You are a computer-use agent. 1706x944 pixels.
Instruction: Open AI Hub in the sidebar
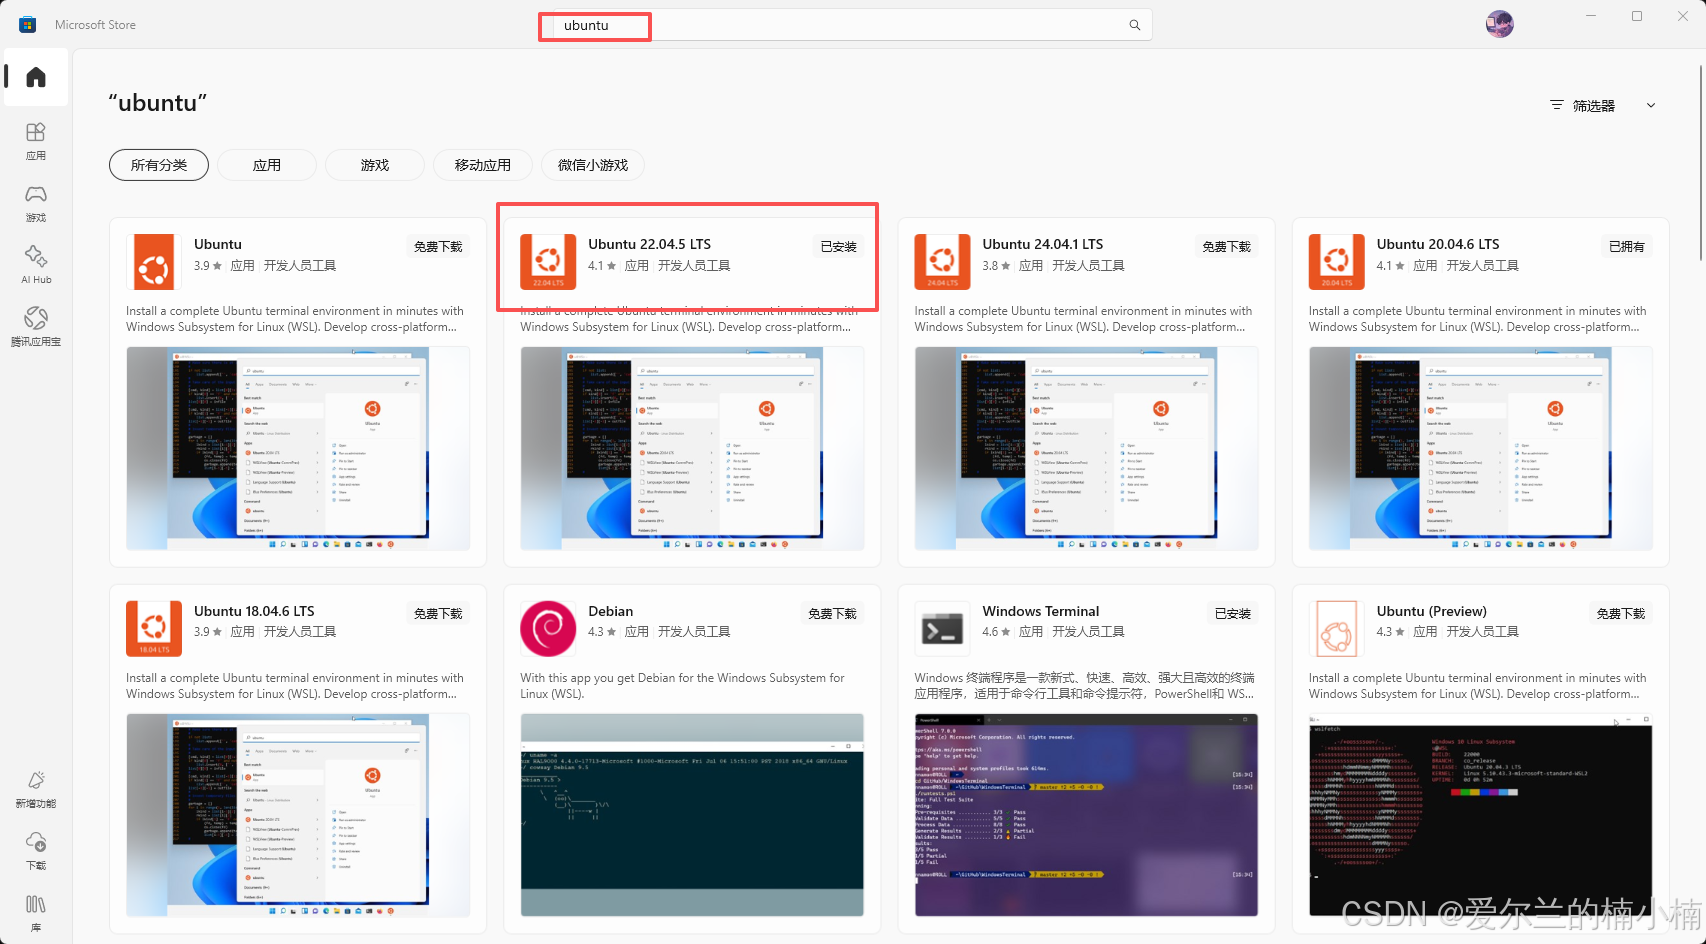pos(36,265)
